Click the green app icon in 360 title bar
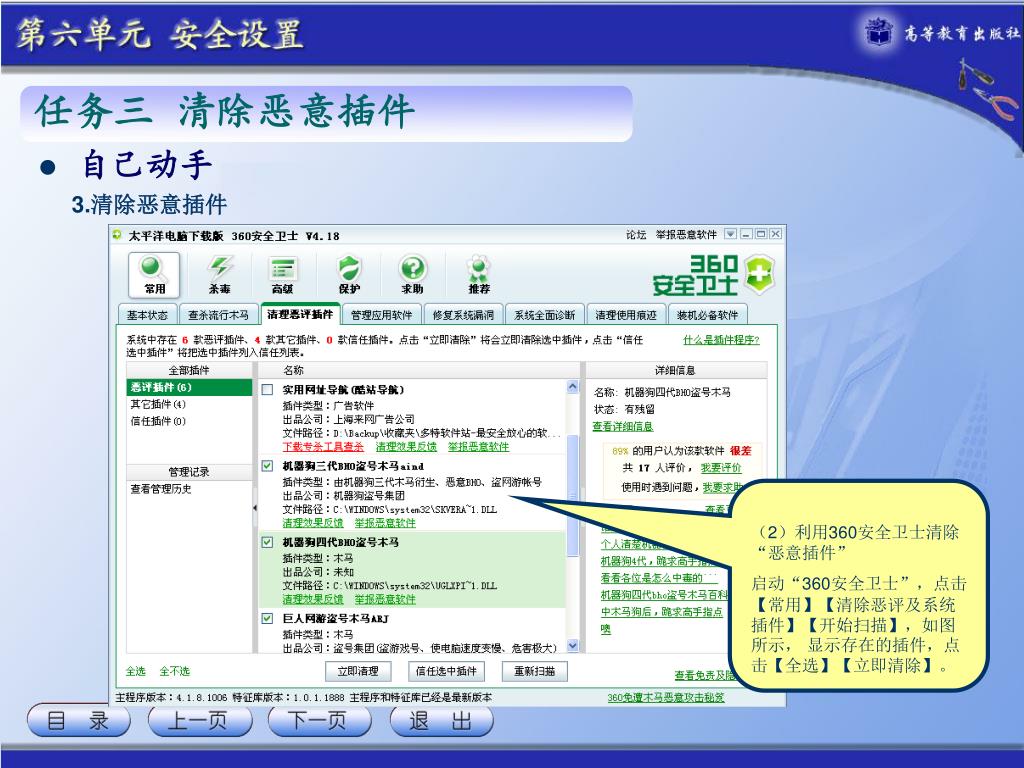This screenshot has width=1024, height=768. coord(117,235)
